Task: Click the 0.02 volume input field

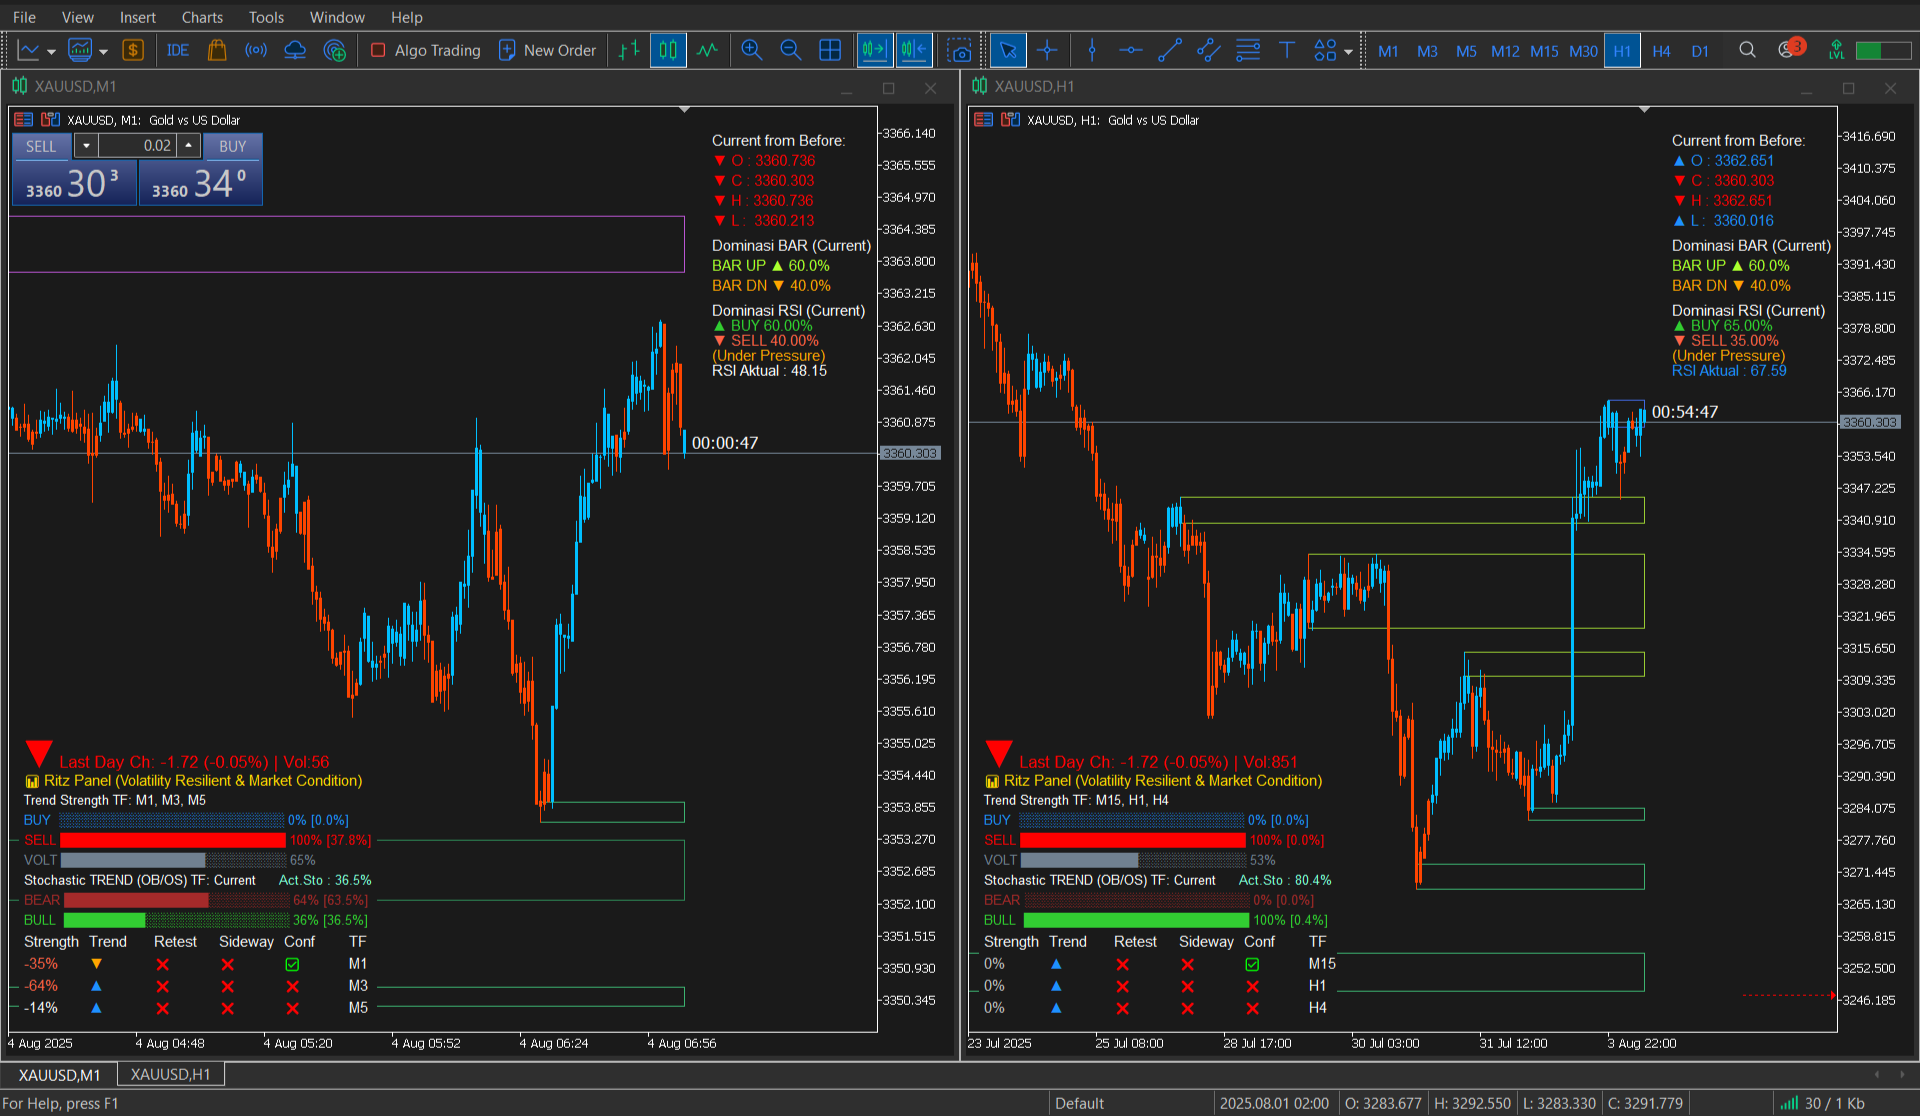Action: point(137,146)
